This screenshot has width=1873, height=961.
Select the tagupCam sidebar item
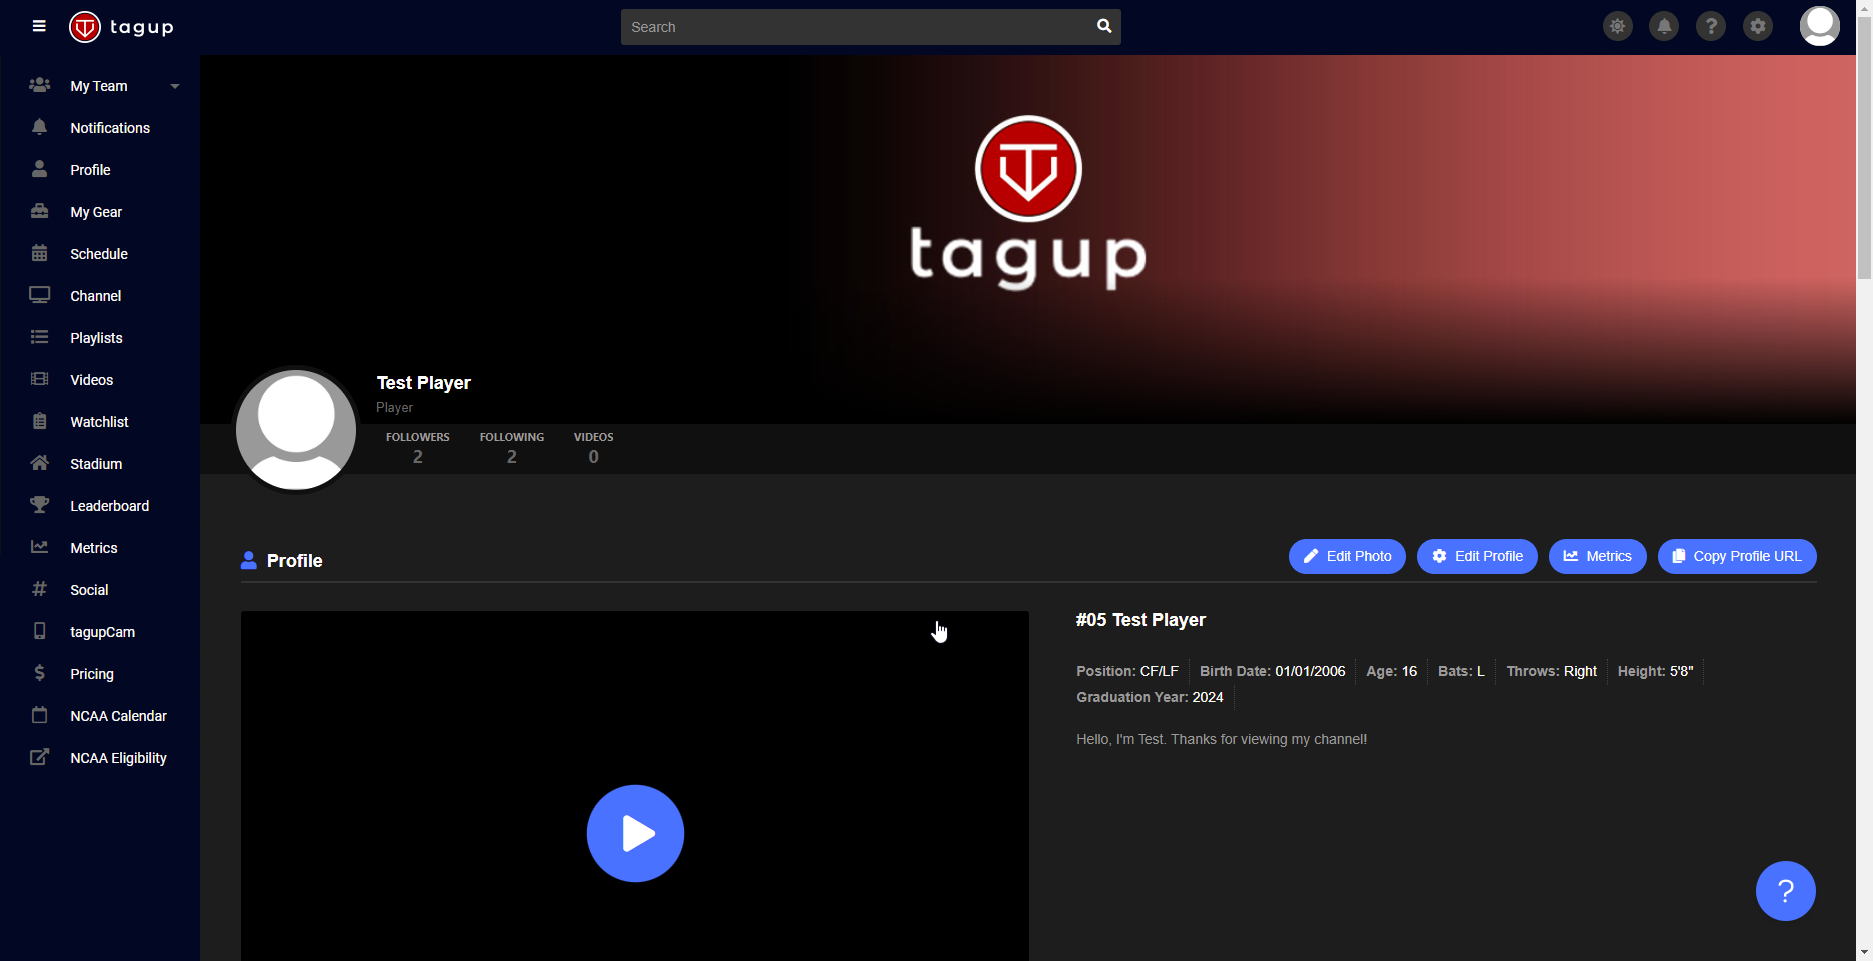click(102, 631)
